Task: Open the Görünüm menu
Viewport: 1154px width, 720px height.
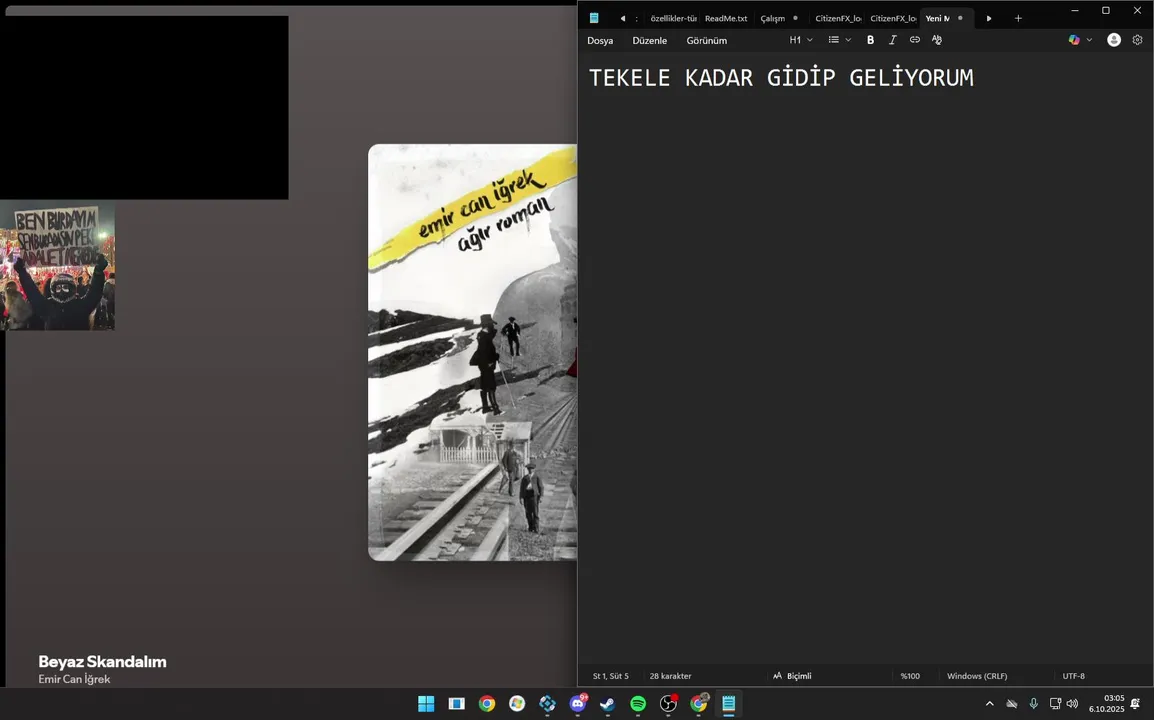Action: click(x=707, y=40)
